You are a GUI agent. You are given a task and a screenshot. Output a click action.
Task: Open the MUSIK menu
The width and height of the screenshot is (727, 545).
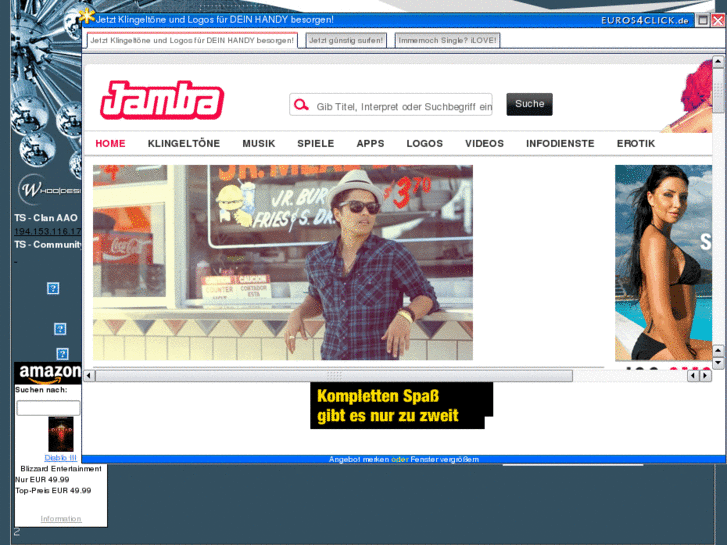click(x=259, y=143)
